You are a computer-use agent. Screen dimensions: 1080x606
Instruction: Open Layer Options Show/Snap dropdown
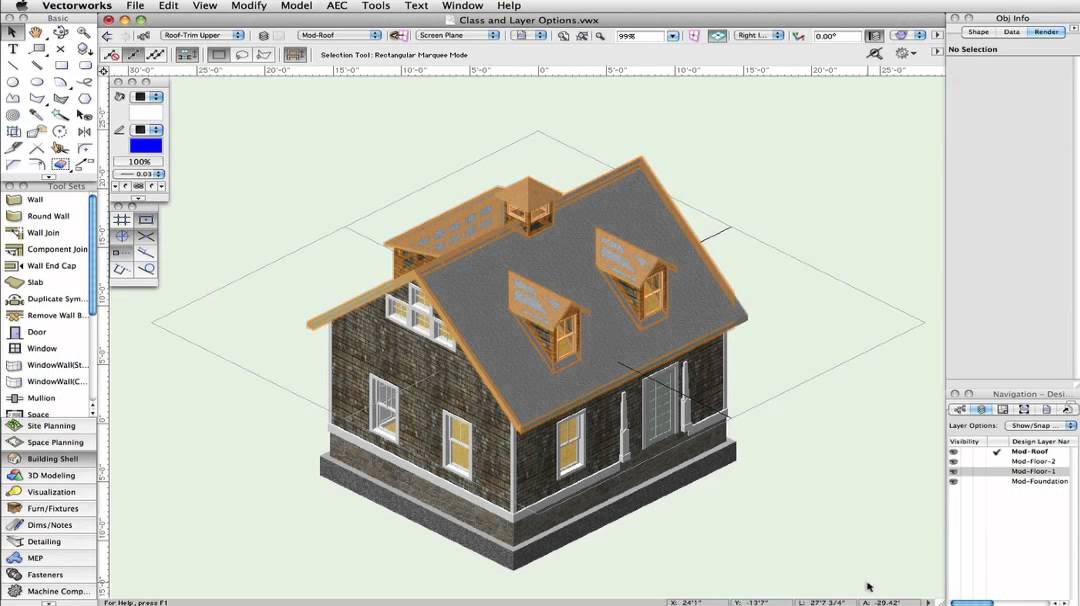[1040, 426]
